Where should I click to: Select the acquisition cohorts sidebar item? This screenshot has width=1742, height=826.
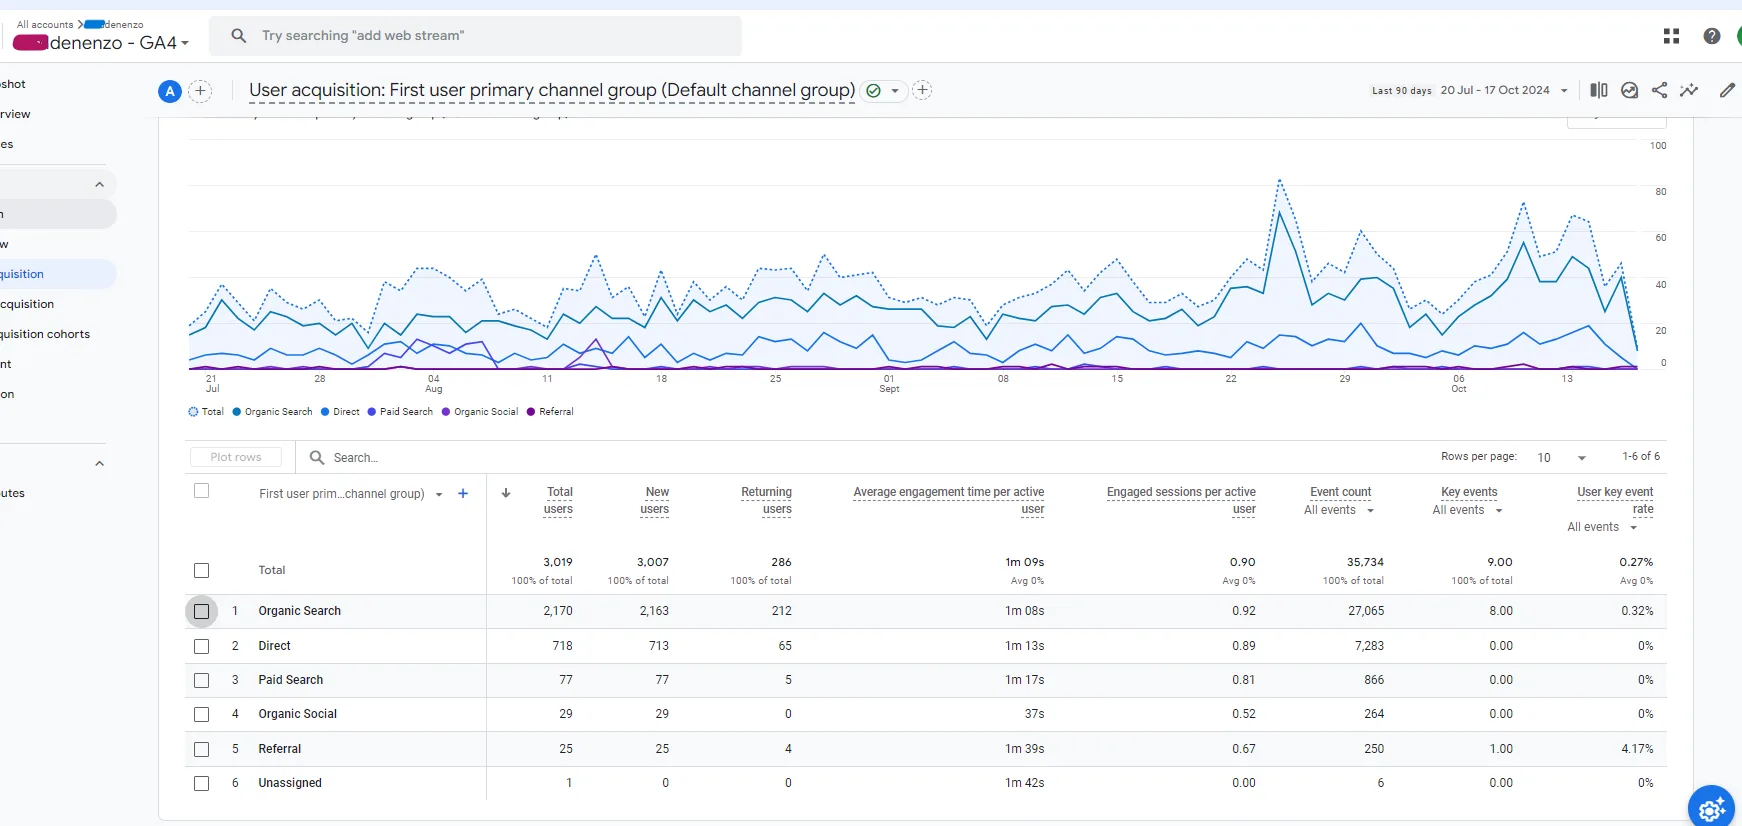click(45, 334)
